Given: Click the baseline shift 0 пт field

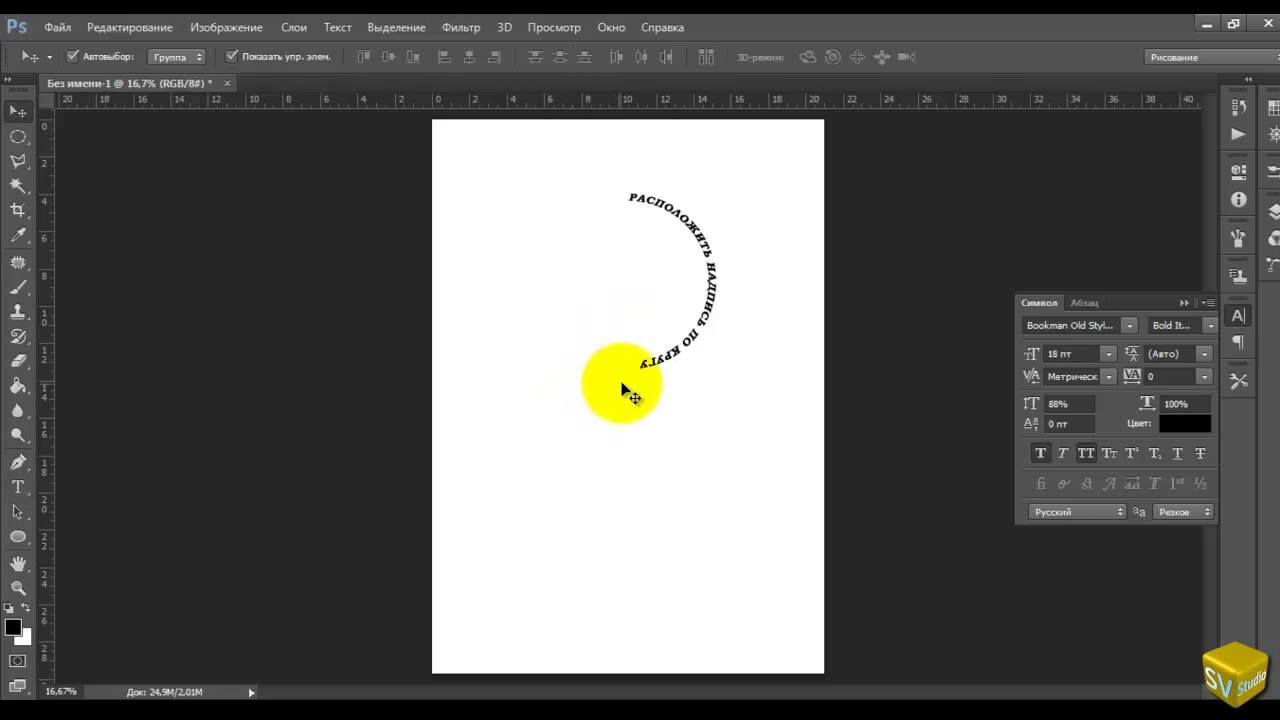Looking at the screenshot, I should pos(1070,424).
